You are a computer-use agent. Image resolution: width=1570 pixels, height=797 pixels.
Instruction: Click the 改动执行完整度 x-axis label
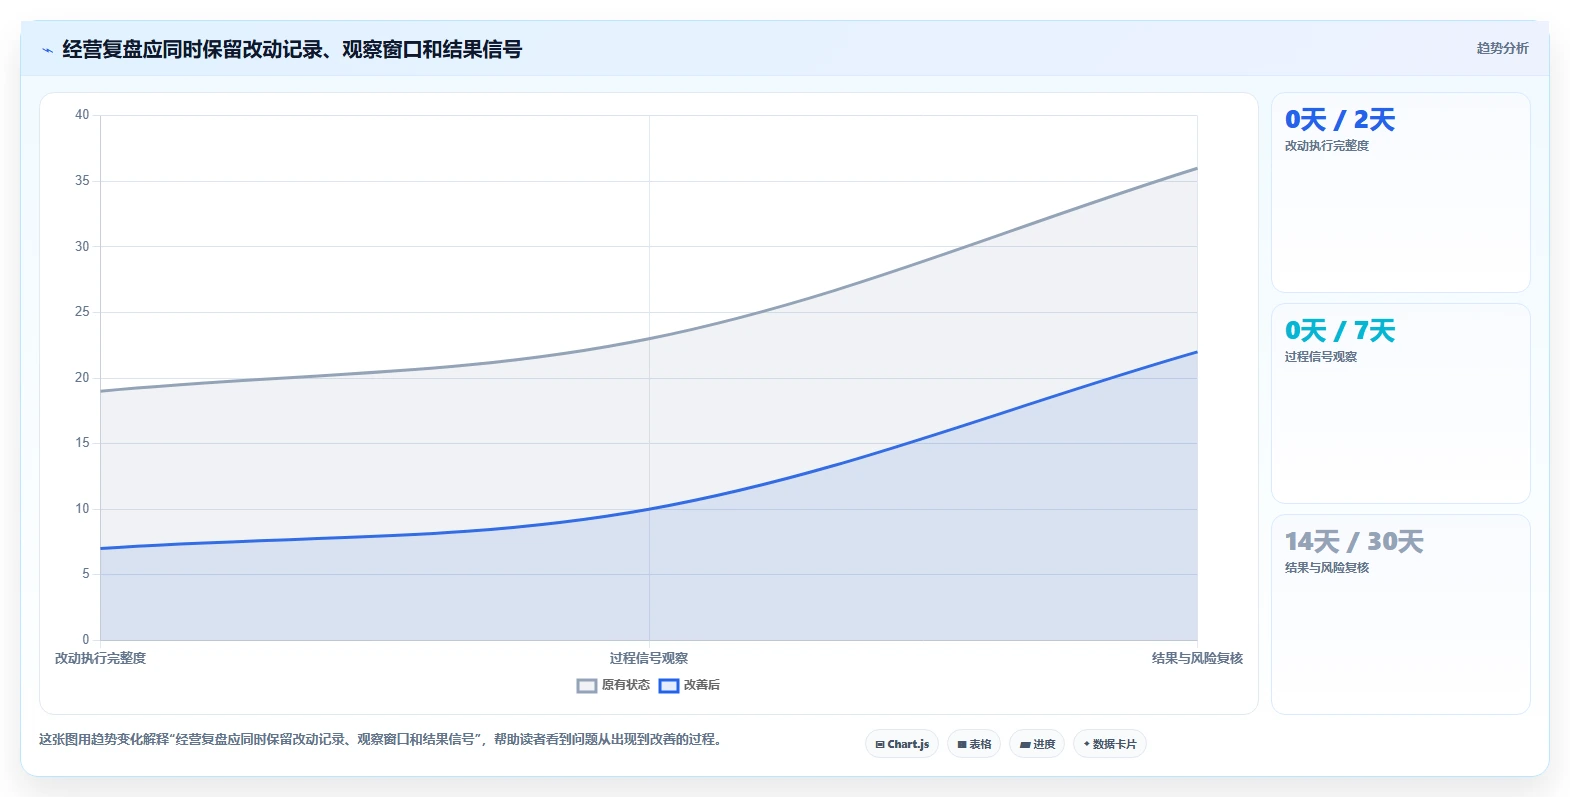(x=100, y=658)
